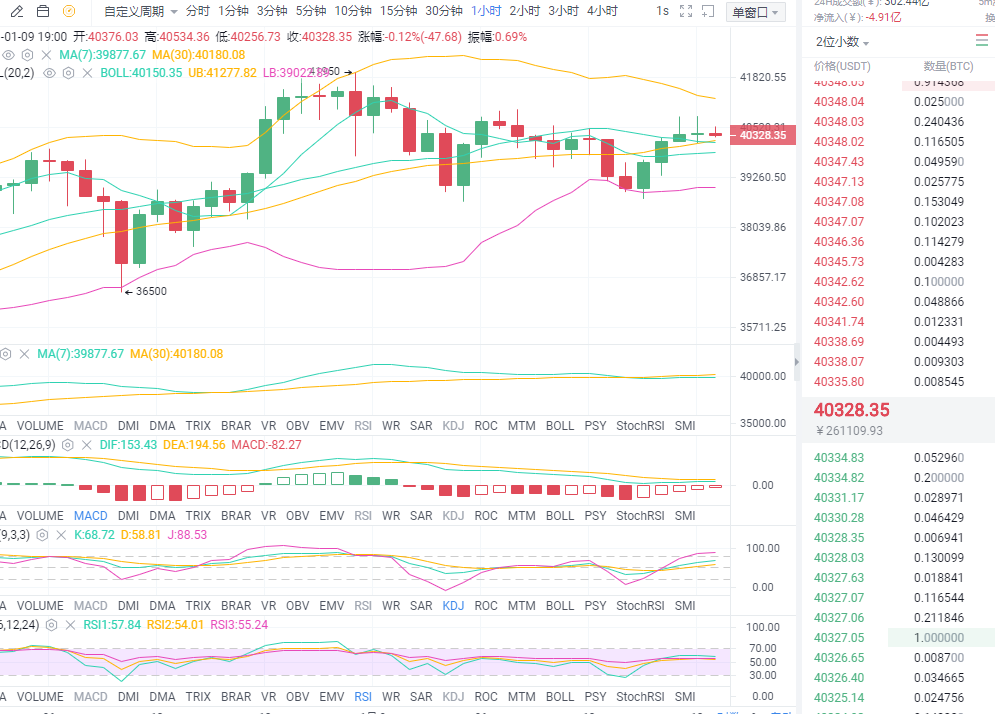Click the add chart window icon
This screenshot has height=714, width=995.
(707, 10)
